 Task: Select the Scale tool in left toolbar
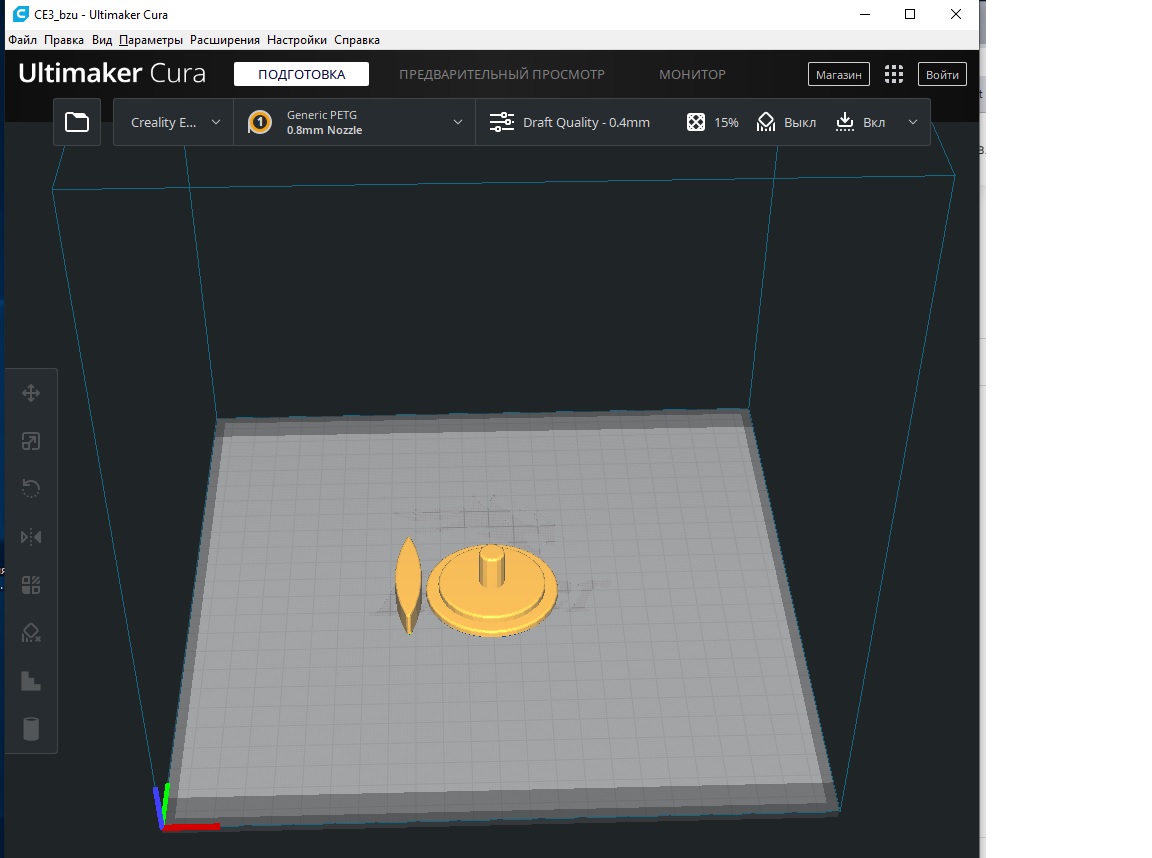[x=31, y=441]
